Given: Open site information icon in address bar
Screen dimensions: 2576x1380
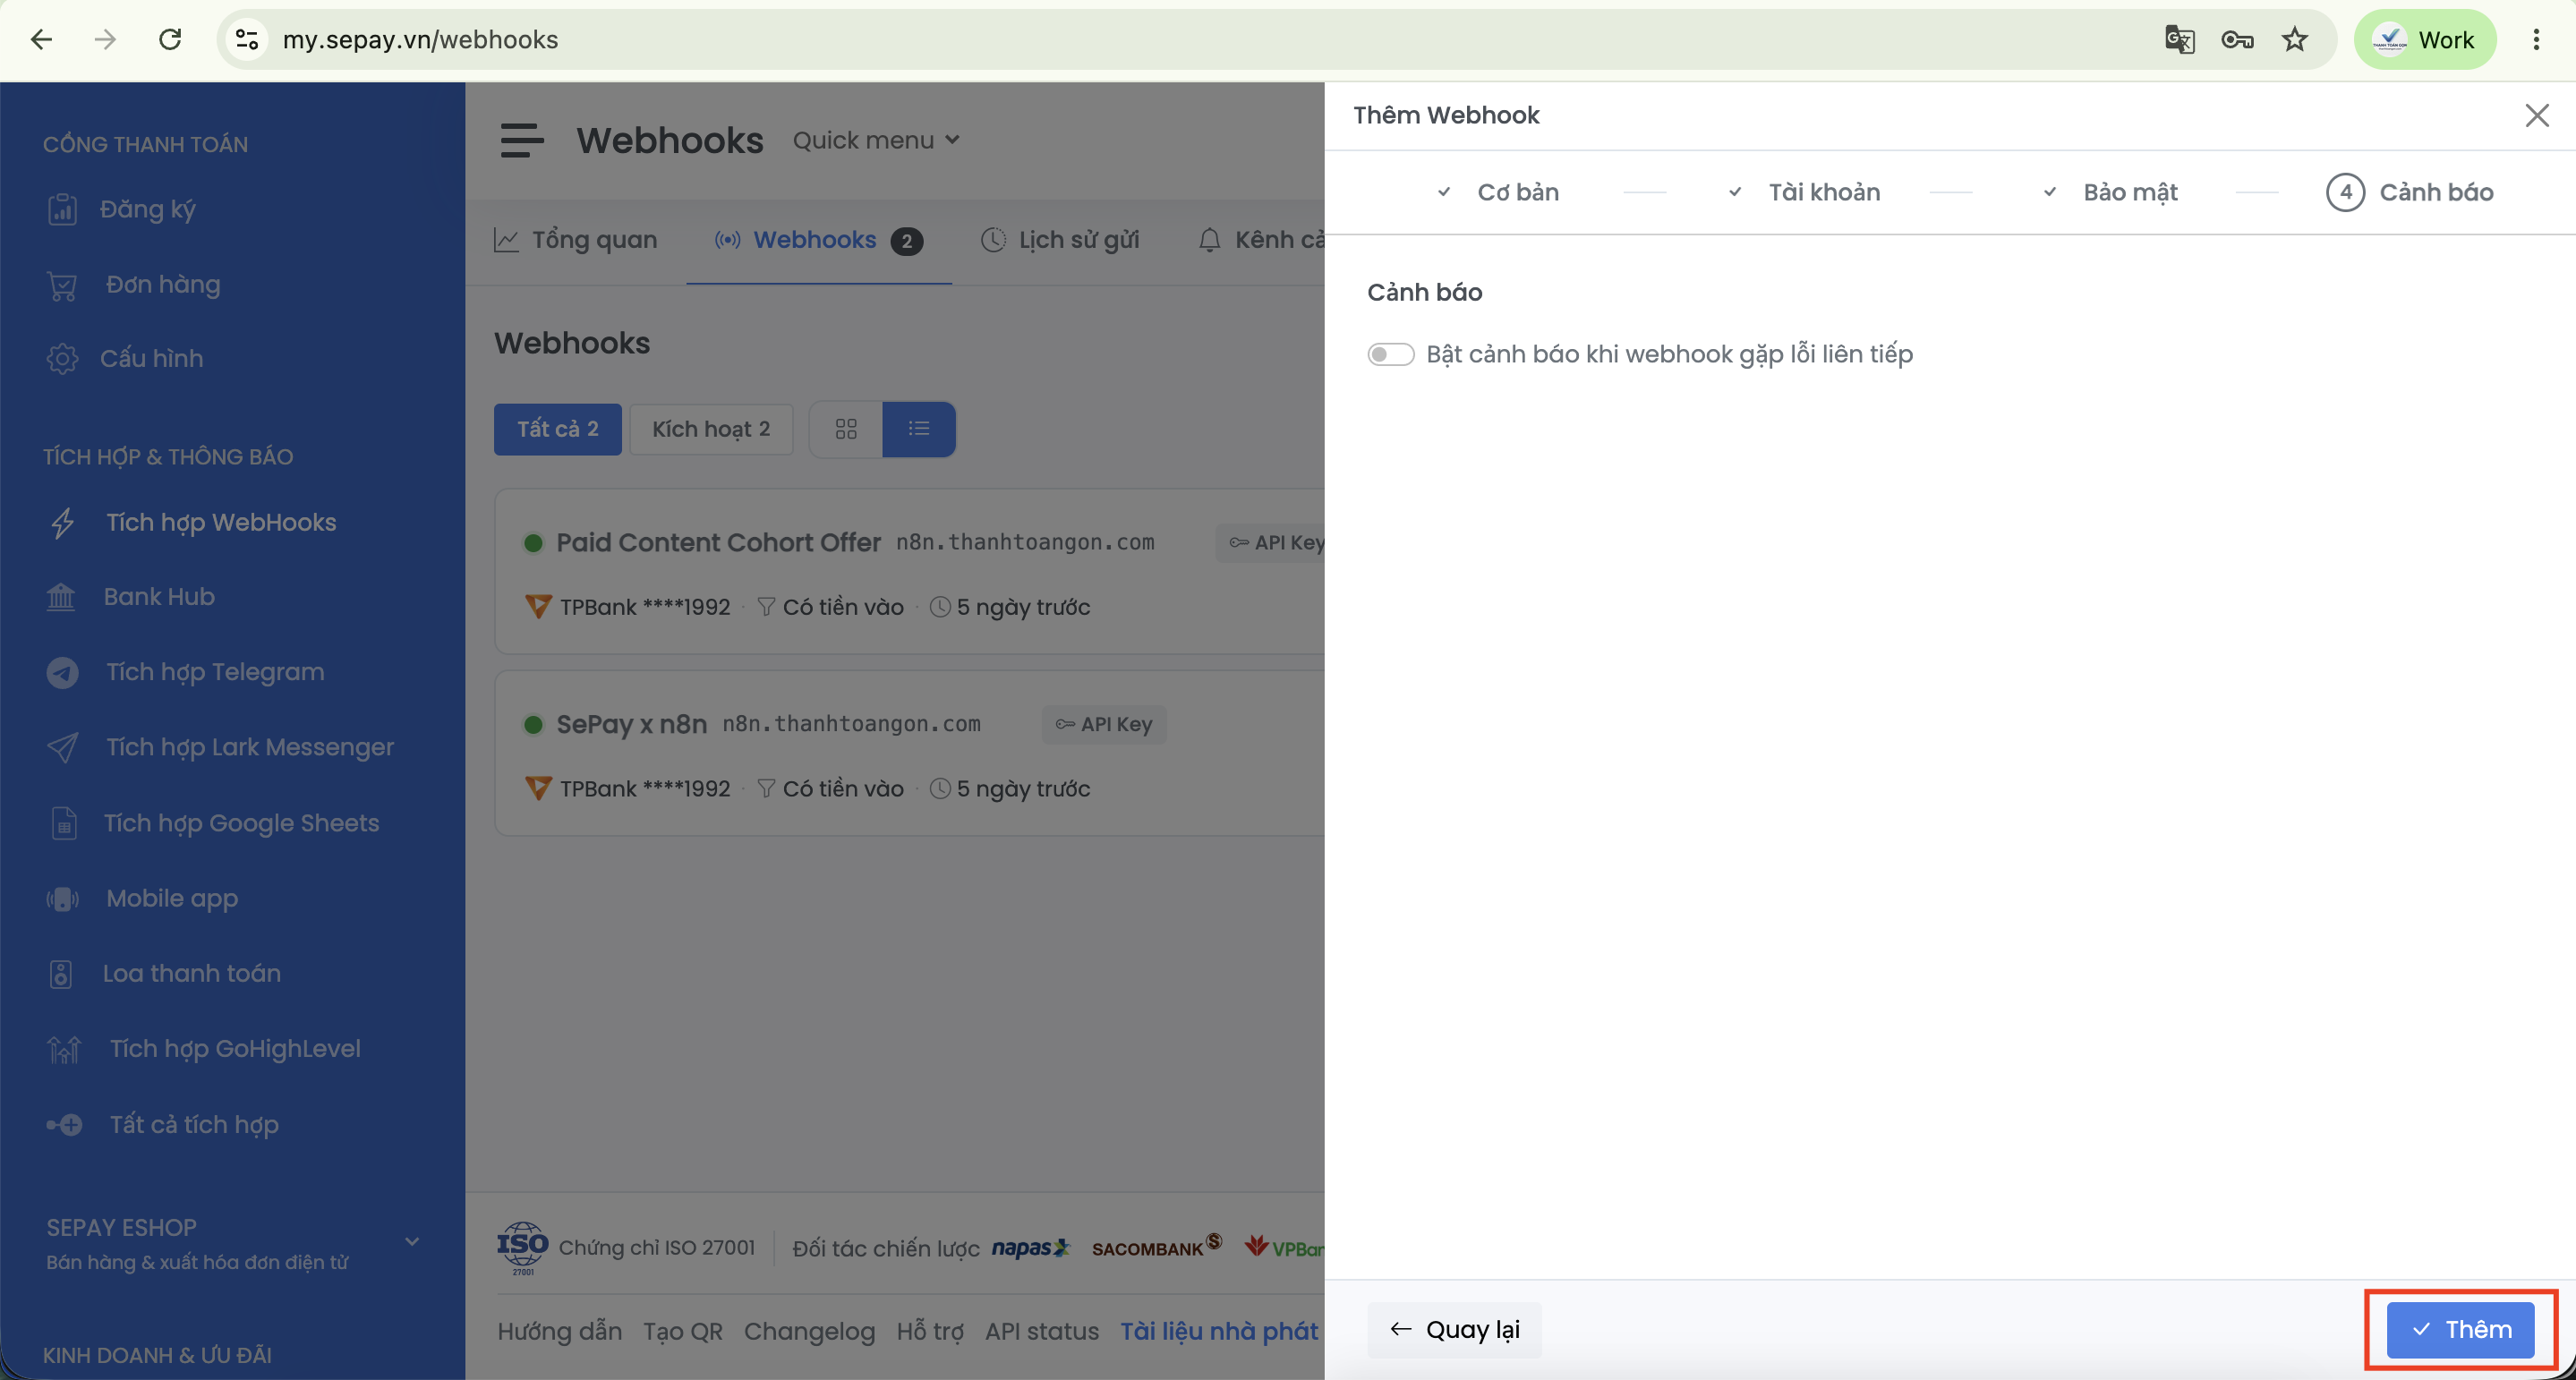Looking at the screenshot, I should coord(247,40).
